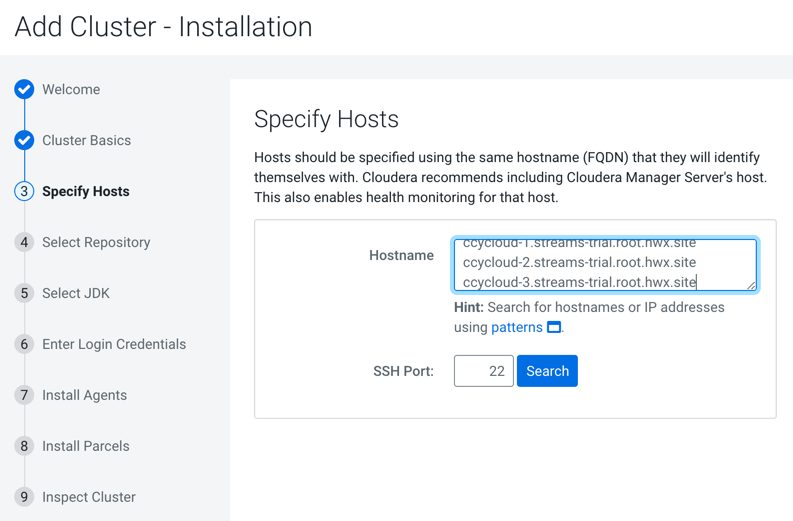Select the Select Repository step
Screen dimensions: 793x521
tap(96, 242)
